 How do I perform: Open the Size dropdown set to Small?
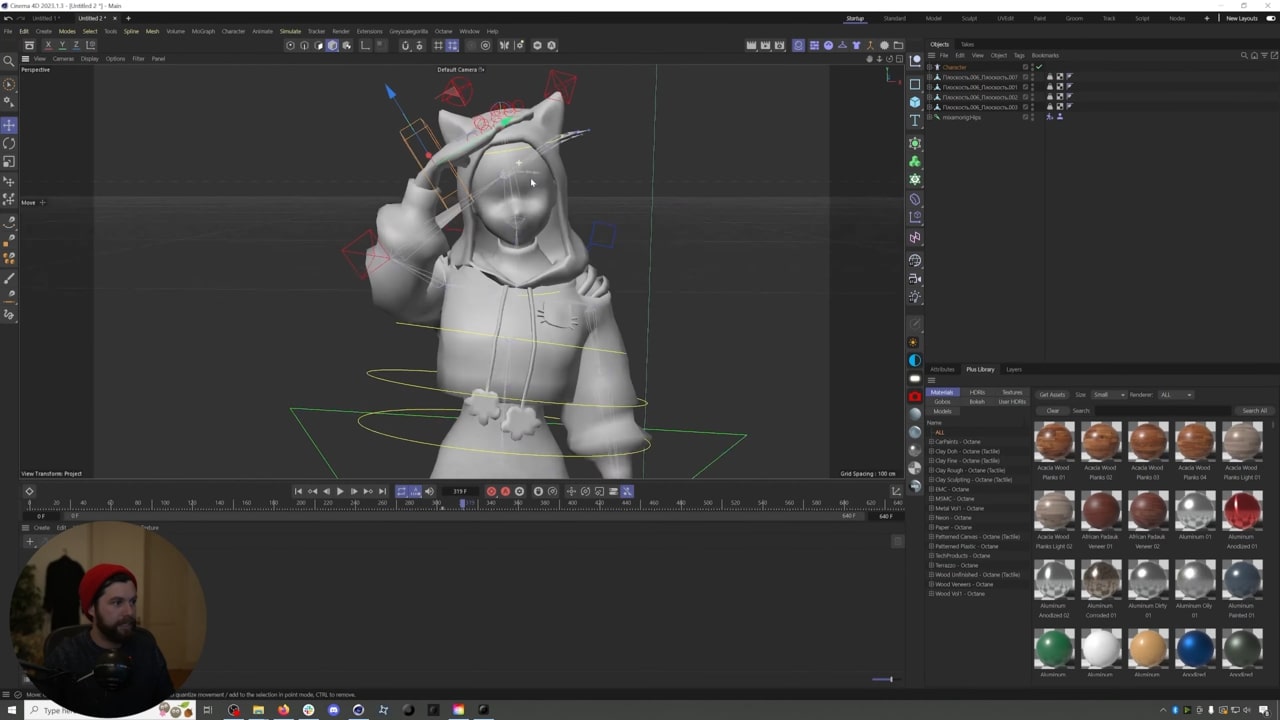[x=1109, y=394]
